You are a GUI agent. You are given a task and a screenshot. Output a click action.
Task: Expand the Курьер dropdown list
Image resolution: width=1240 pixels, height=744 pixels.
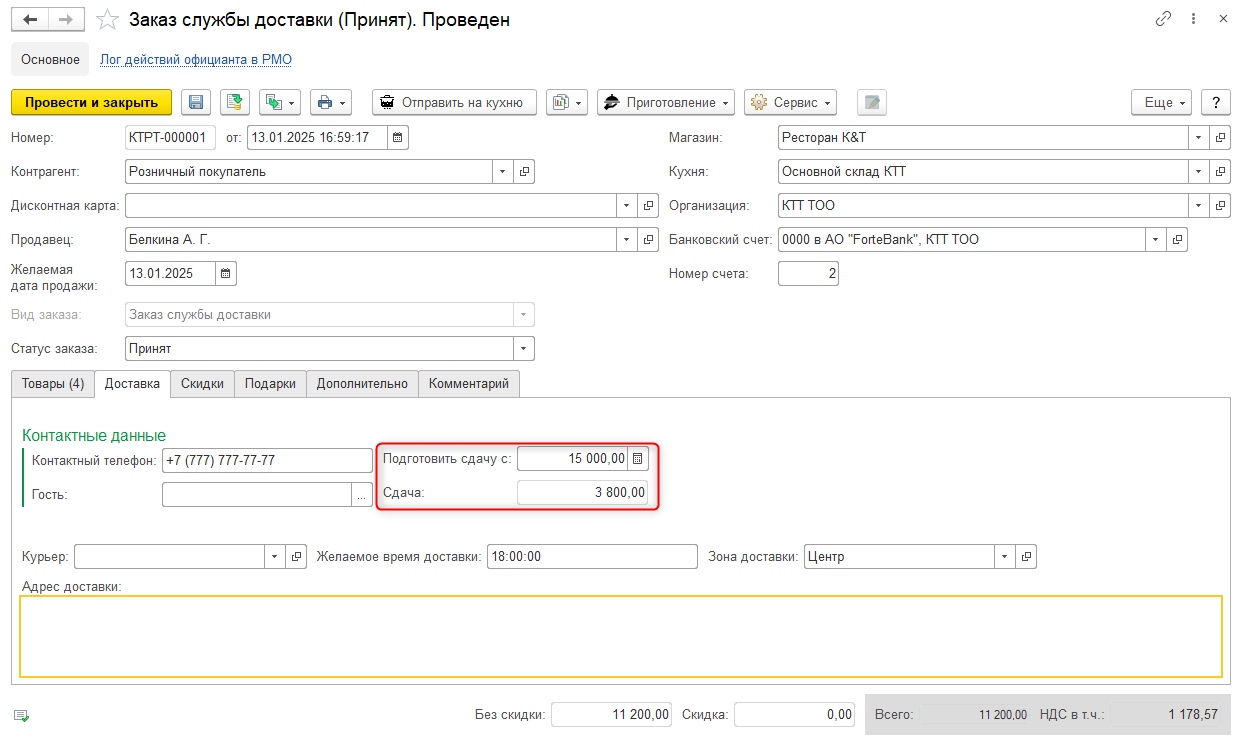point(274,557)
